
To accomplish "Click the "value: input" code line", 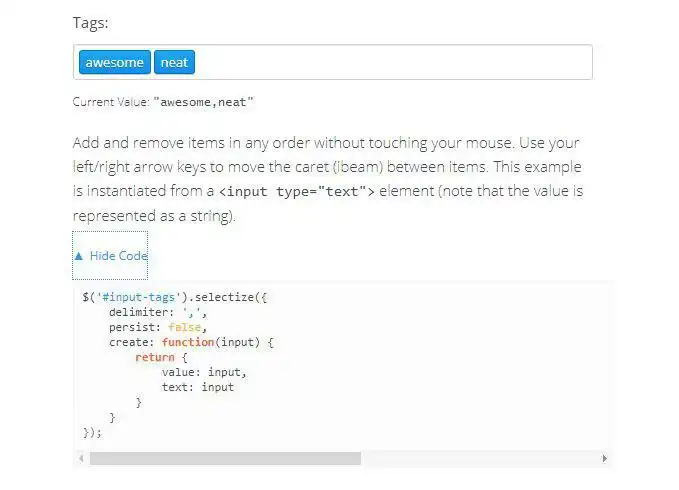I will tap(203, 372).
